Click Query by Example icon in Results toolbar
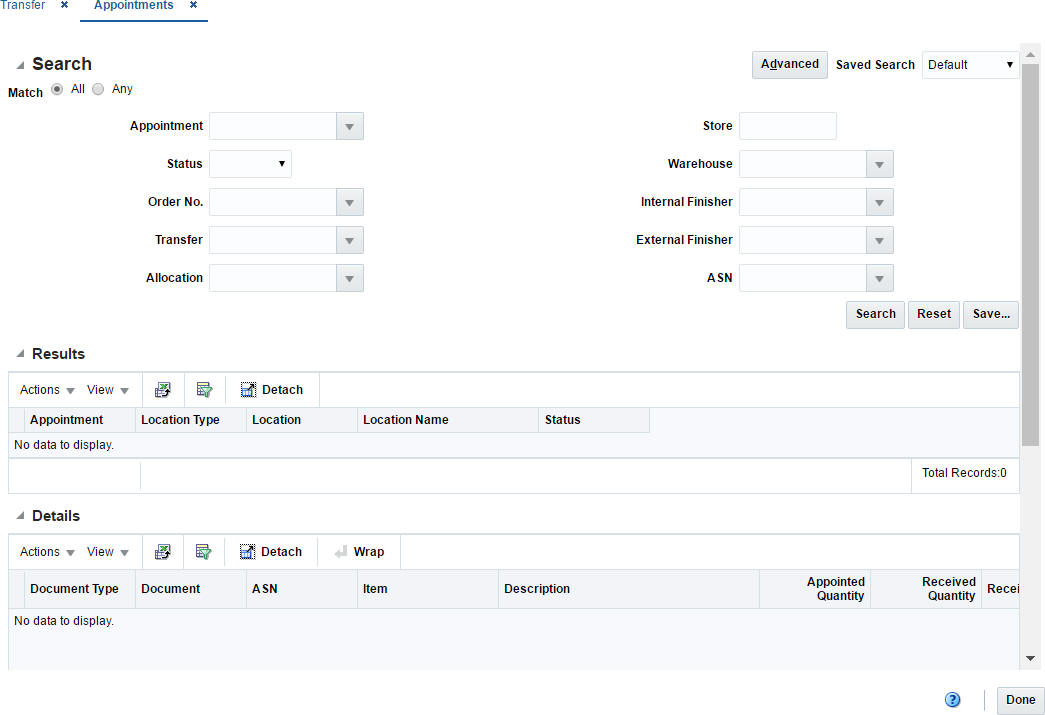This screenshot has width=1045, height=715. pos(205,390)
